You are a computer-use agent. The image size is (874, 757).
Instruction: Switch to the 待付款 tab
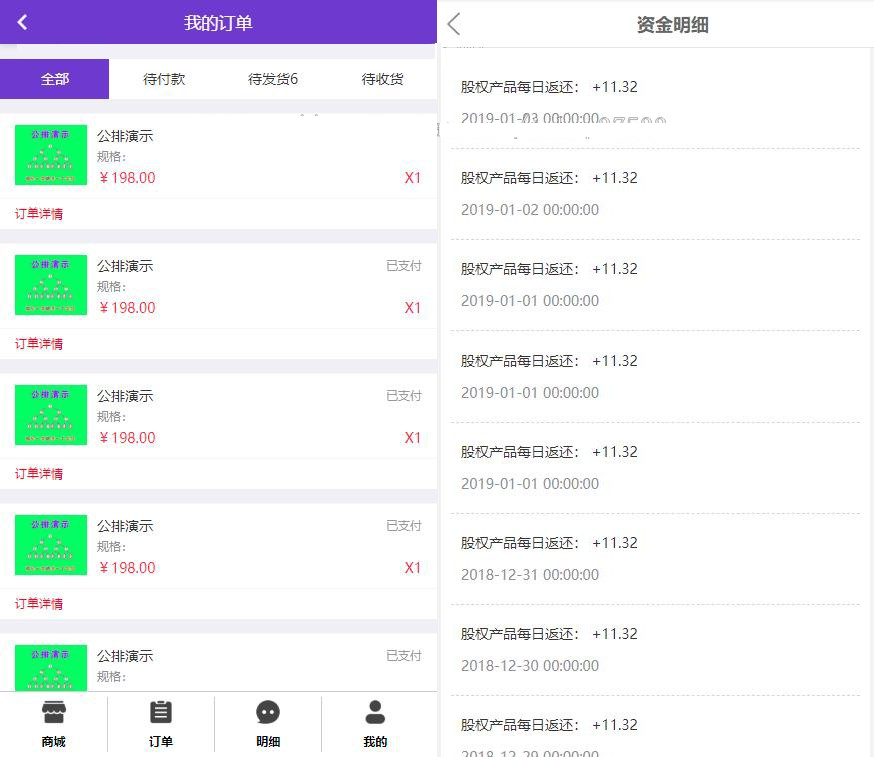tap(164, 79)
